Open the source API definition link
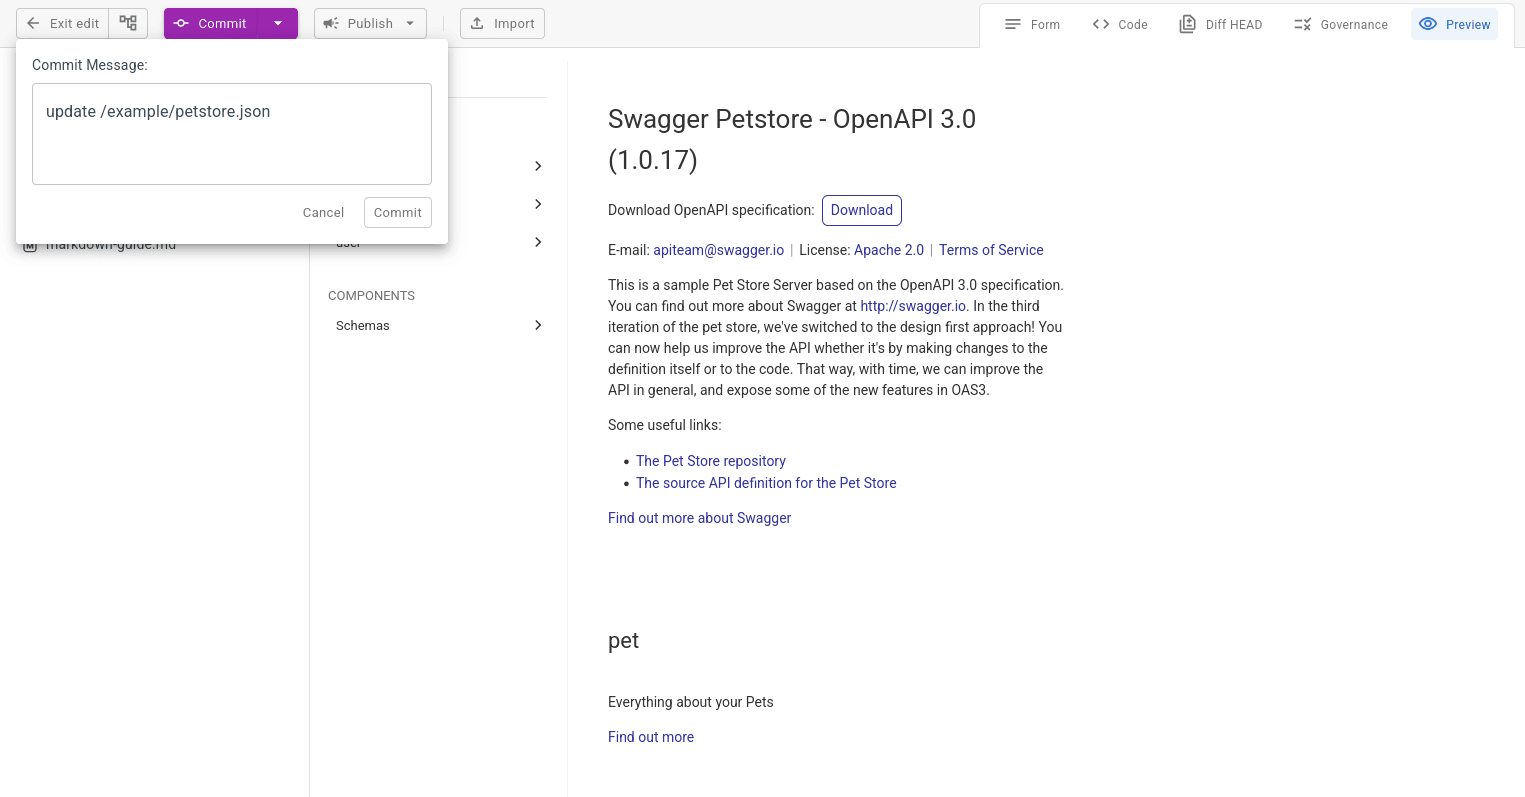1525x797 pixels. coord(766,483)
